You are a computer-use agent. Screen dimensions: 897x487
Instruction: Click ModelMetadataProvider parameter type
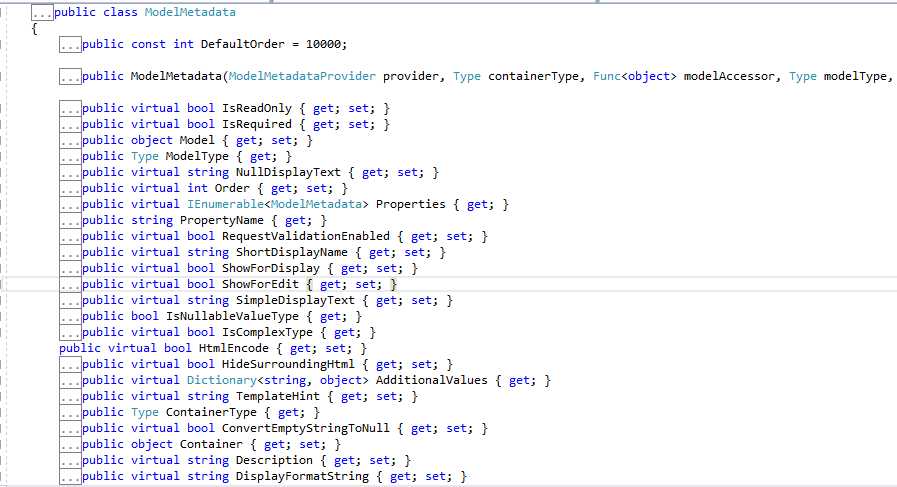pos(302,76)
